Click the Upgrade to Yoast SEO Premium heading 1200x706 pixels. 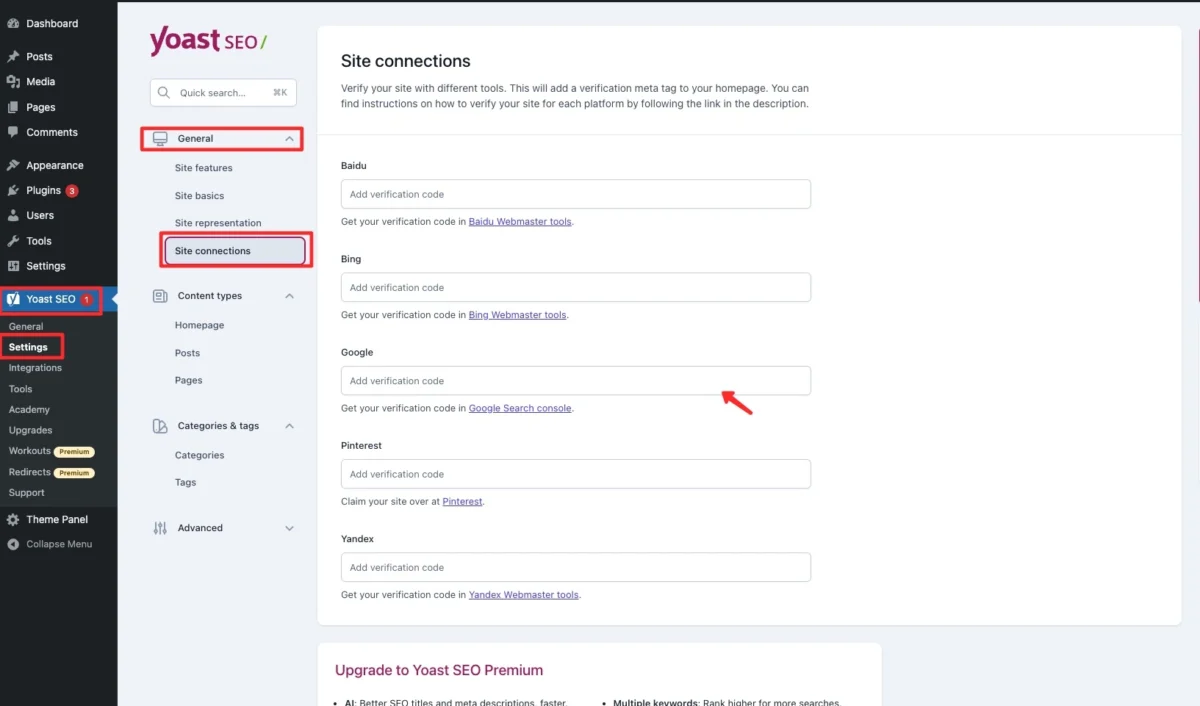click(x=439, y=670)
